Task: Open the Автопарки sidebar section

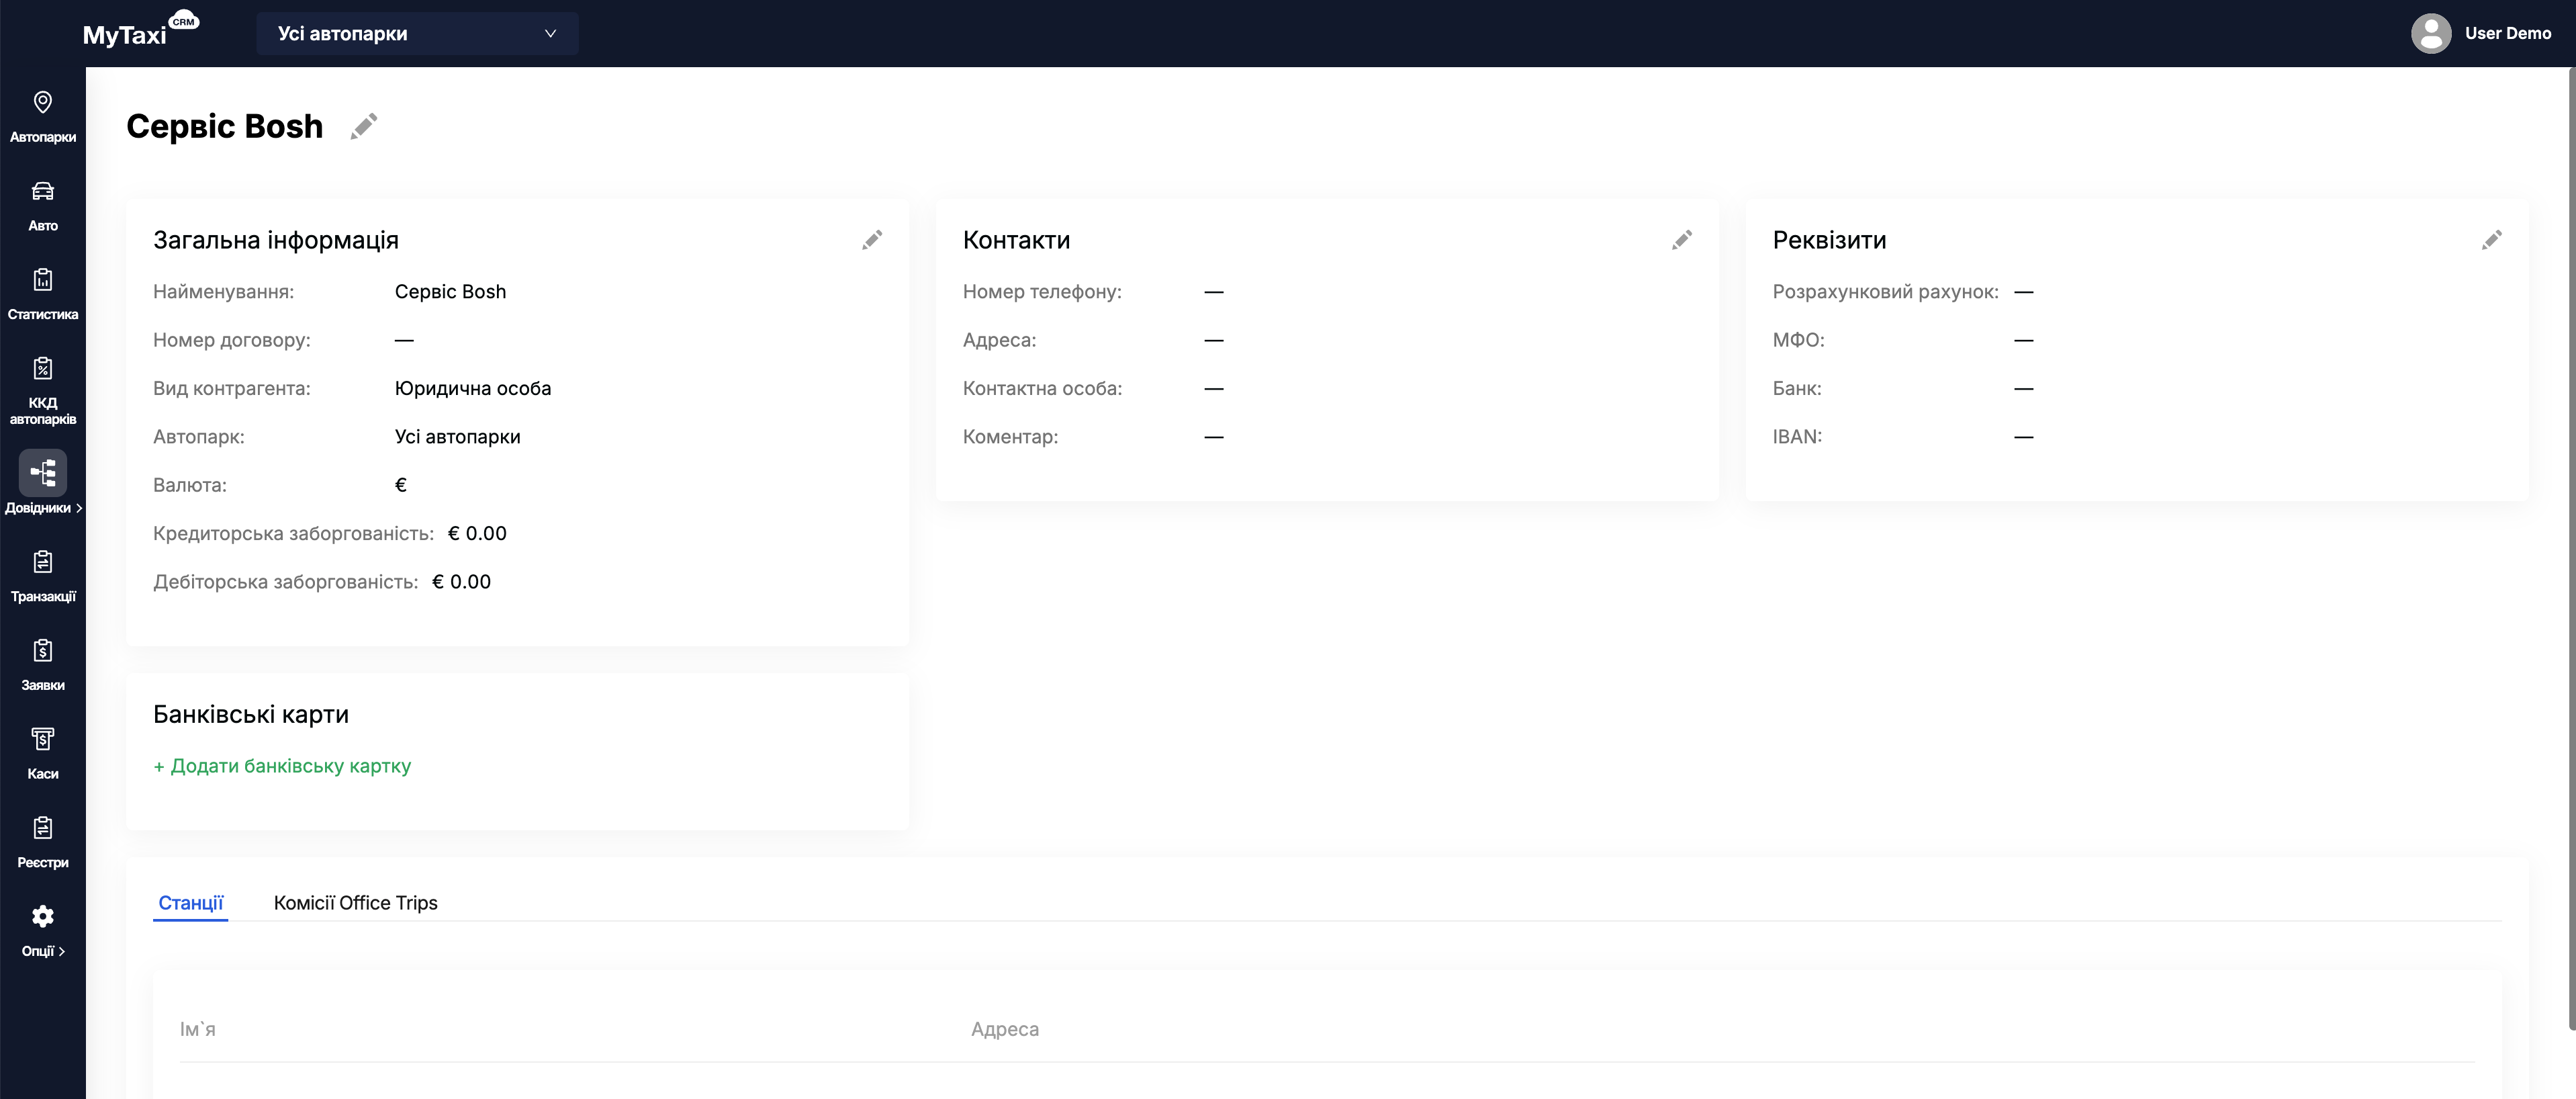Action: pyautogui.click(x=43, y=117)
